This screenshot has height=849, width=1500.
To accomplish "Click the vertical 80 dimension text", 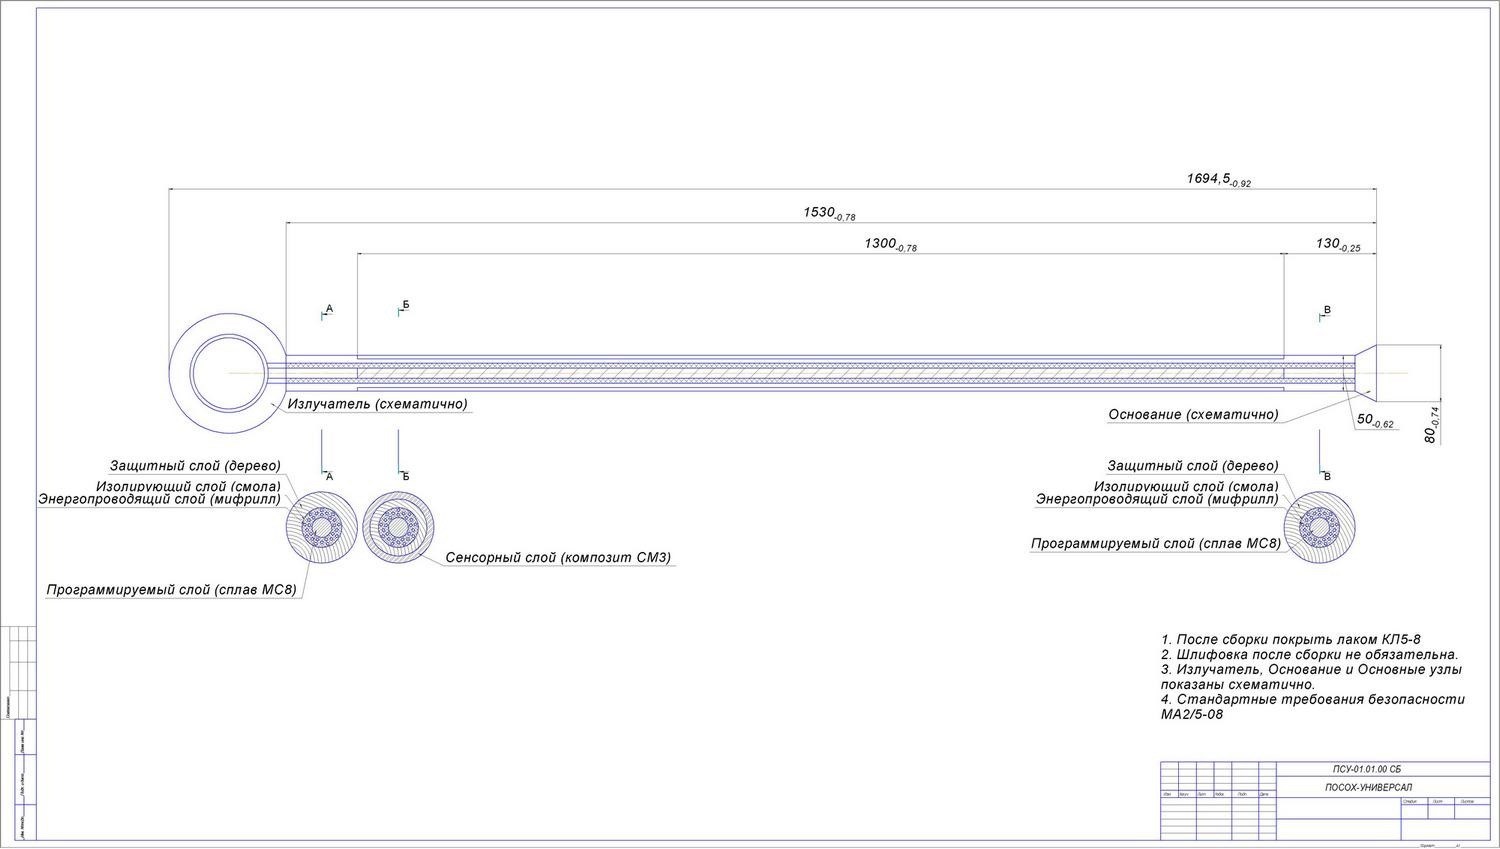I will coord(1433,424).
